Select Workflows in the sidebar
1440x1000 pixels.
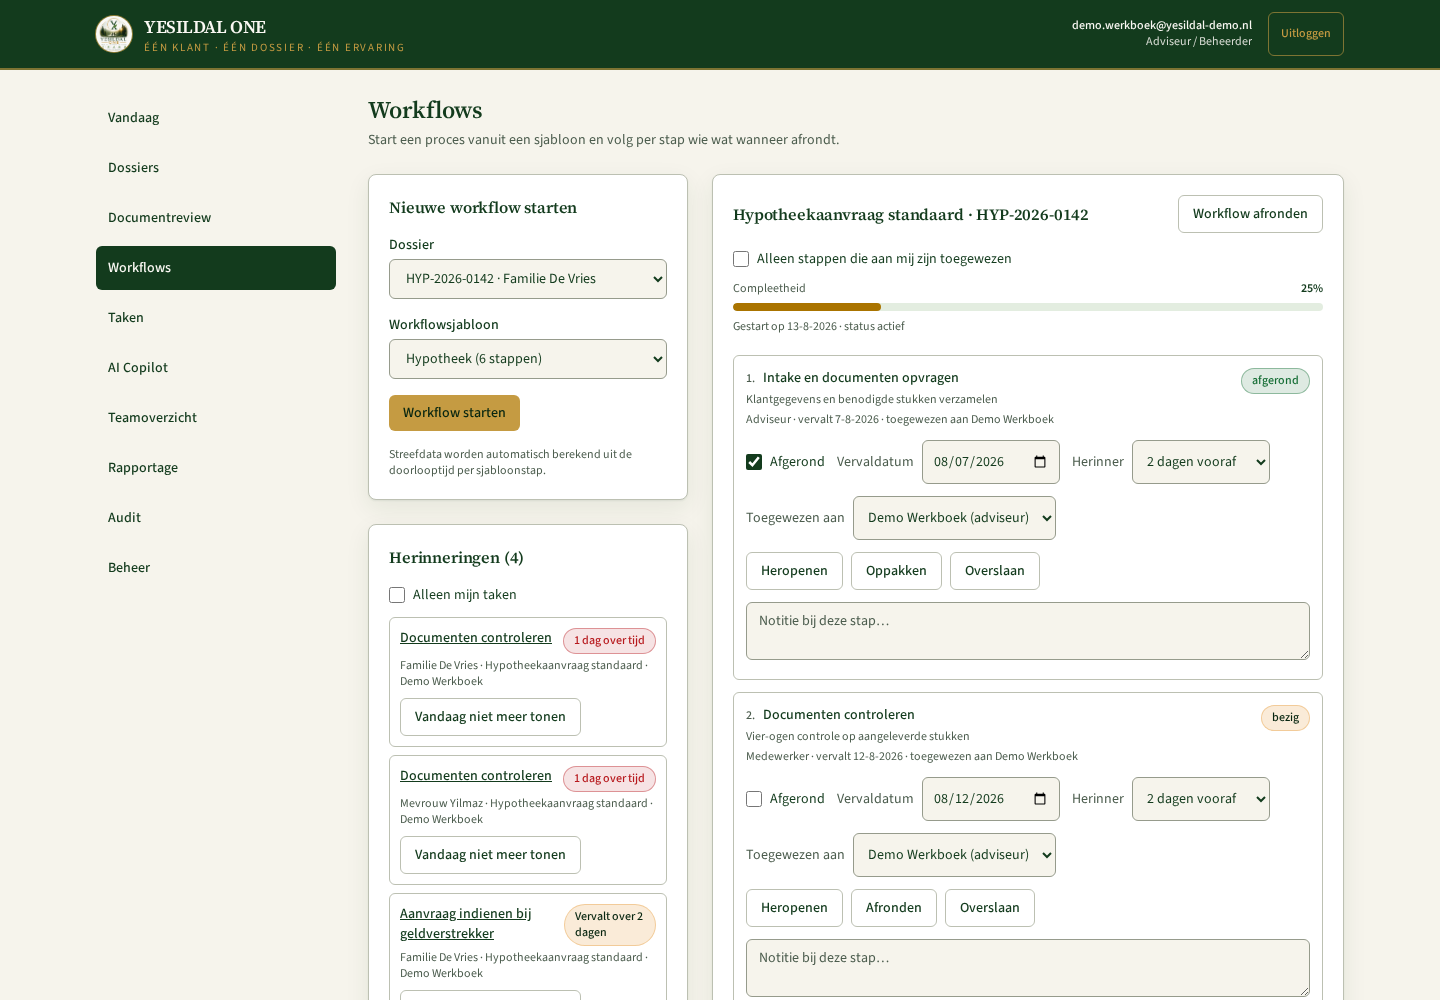pyautogui.click(x=216, y=268)
